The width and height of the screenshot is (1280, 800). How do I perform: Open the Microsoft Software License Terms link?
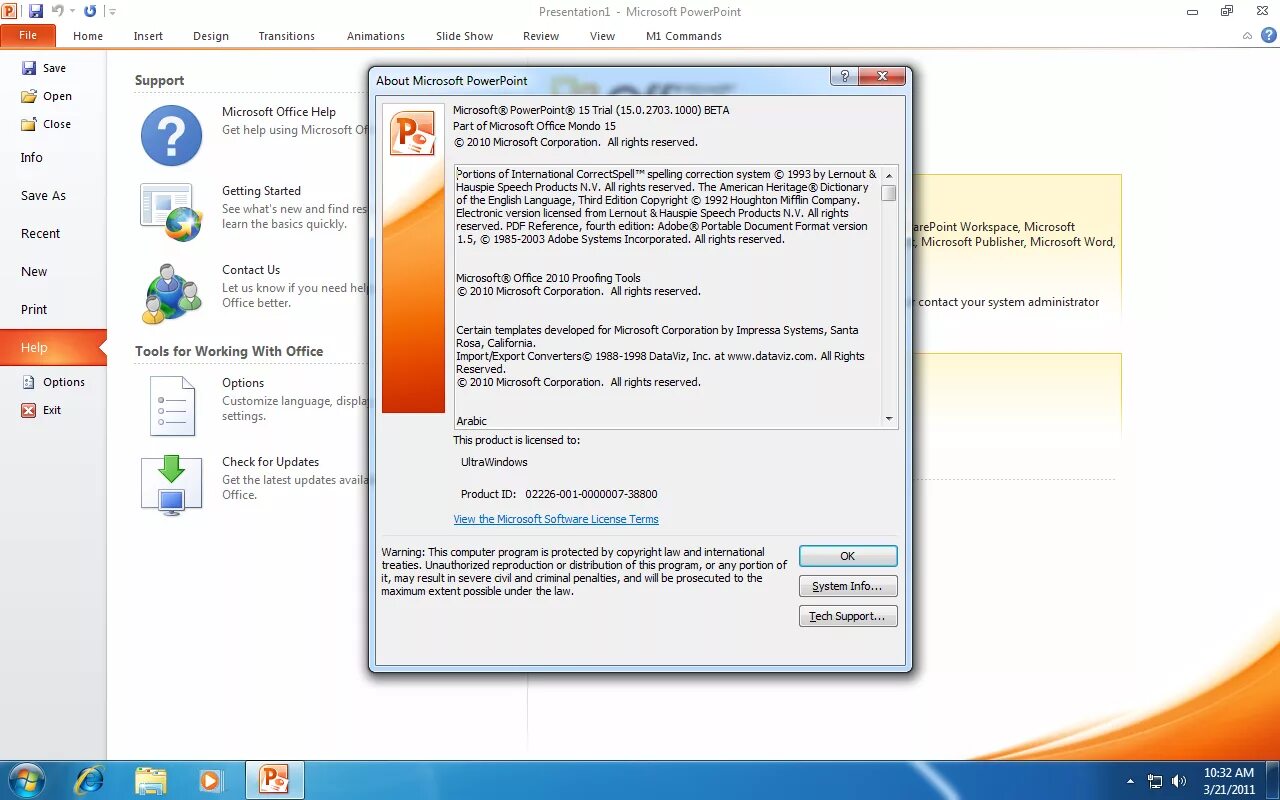[556, 519]
